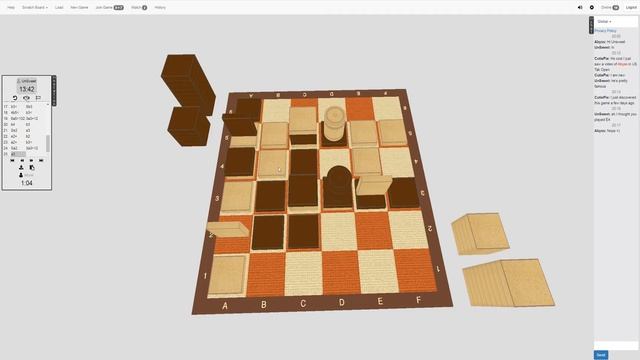Click the dark stone on A4
The height and width of the screenshot is (360, 640).
tap(240, 162)
